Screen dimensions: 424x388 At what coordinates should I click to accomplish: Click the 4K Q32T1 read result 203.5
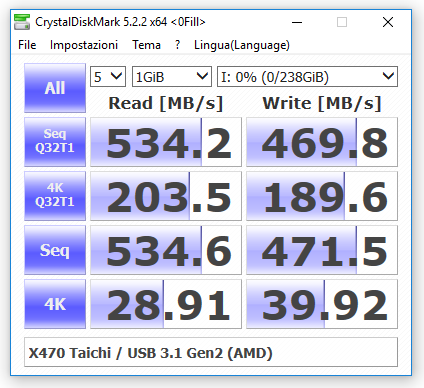pos(166,196)
